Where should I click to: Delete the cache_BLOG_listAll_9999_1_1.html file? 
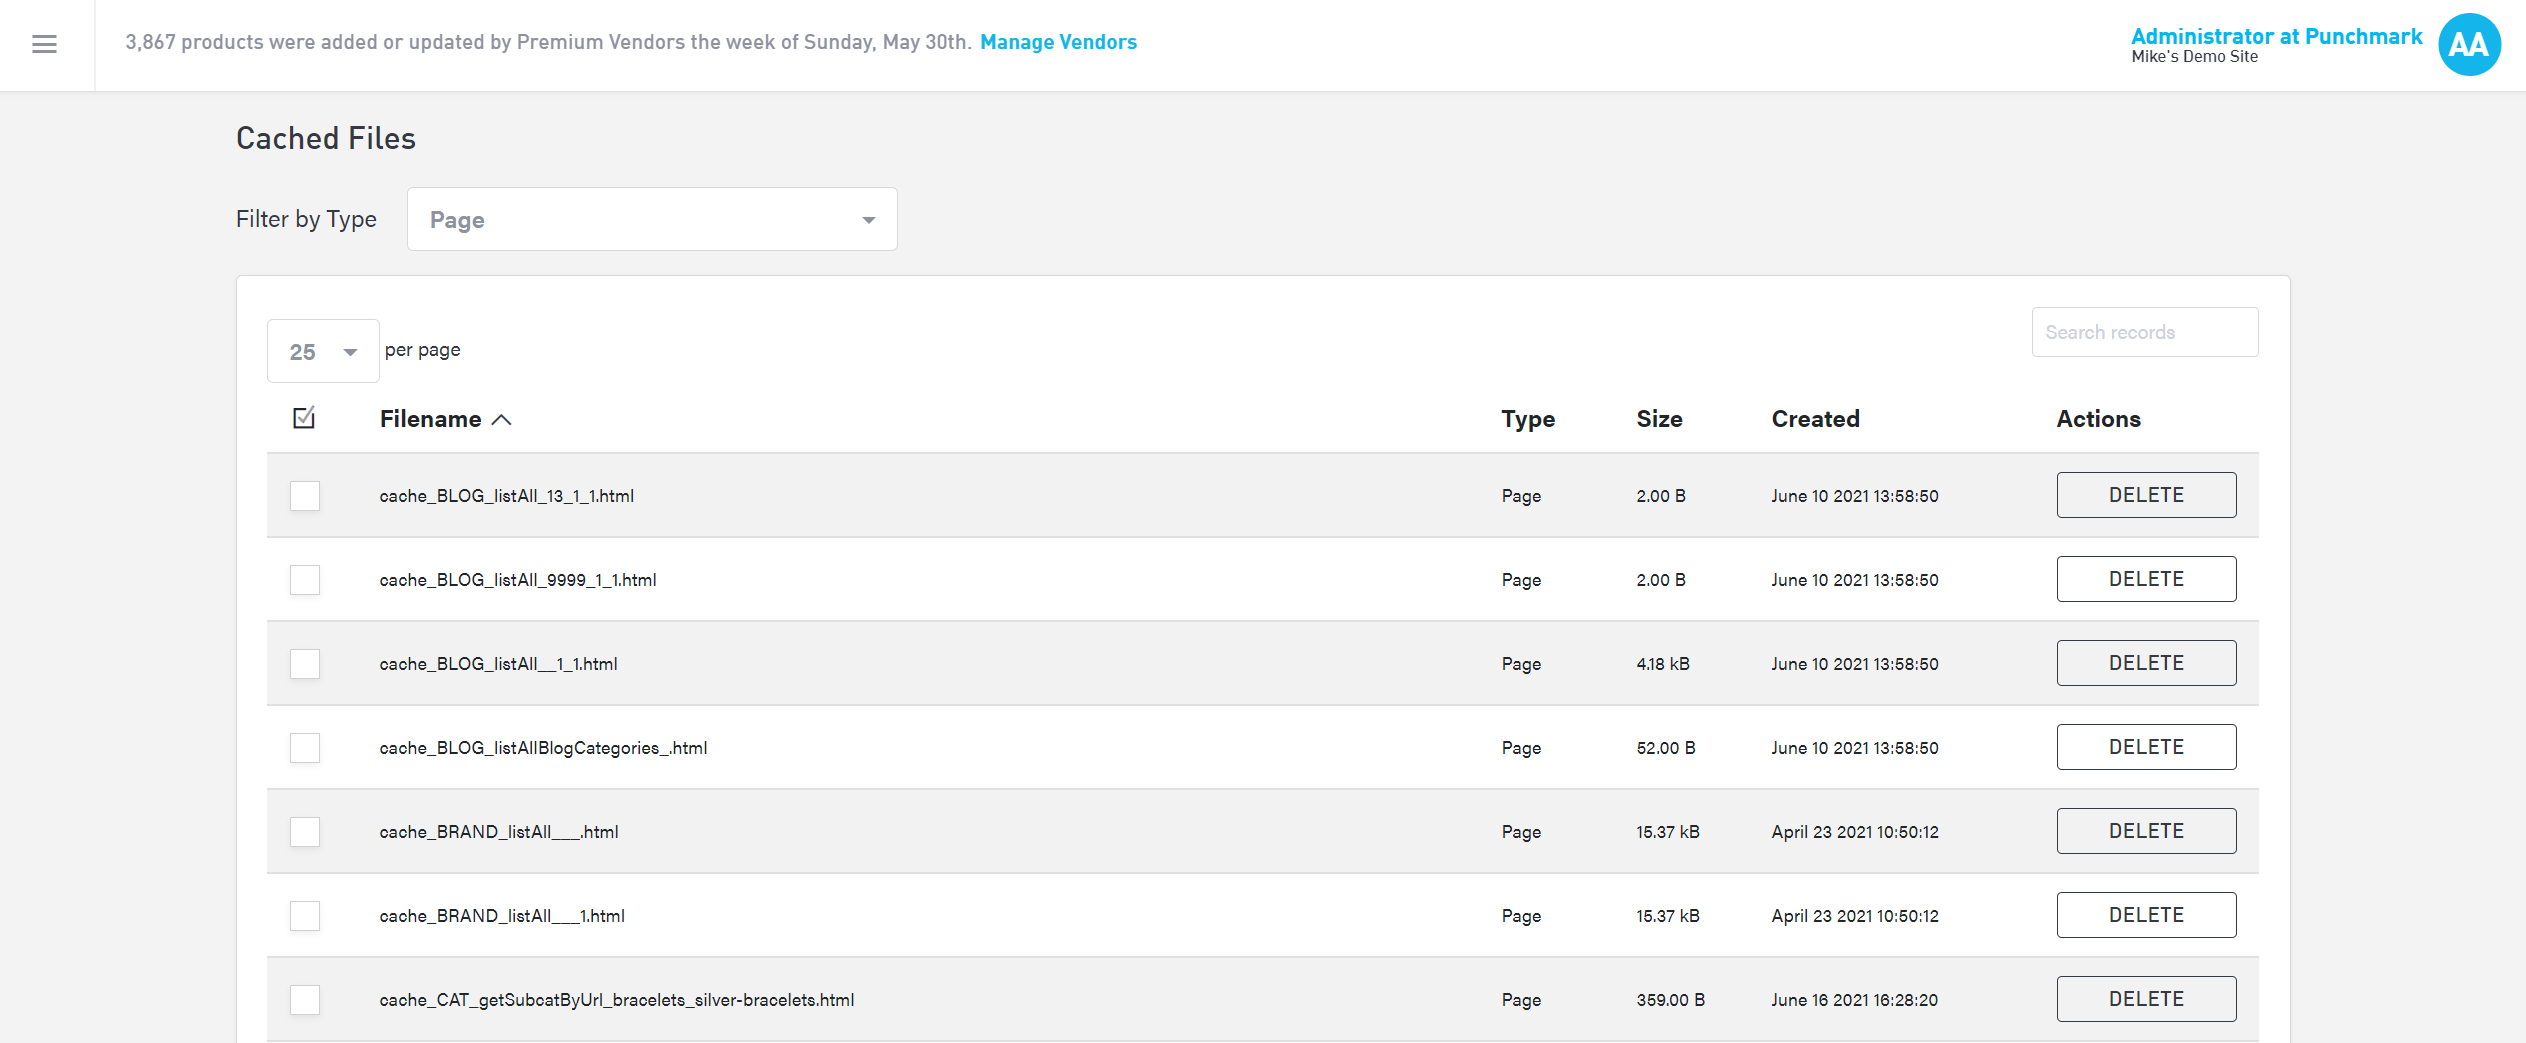tap(2145, 579)
